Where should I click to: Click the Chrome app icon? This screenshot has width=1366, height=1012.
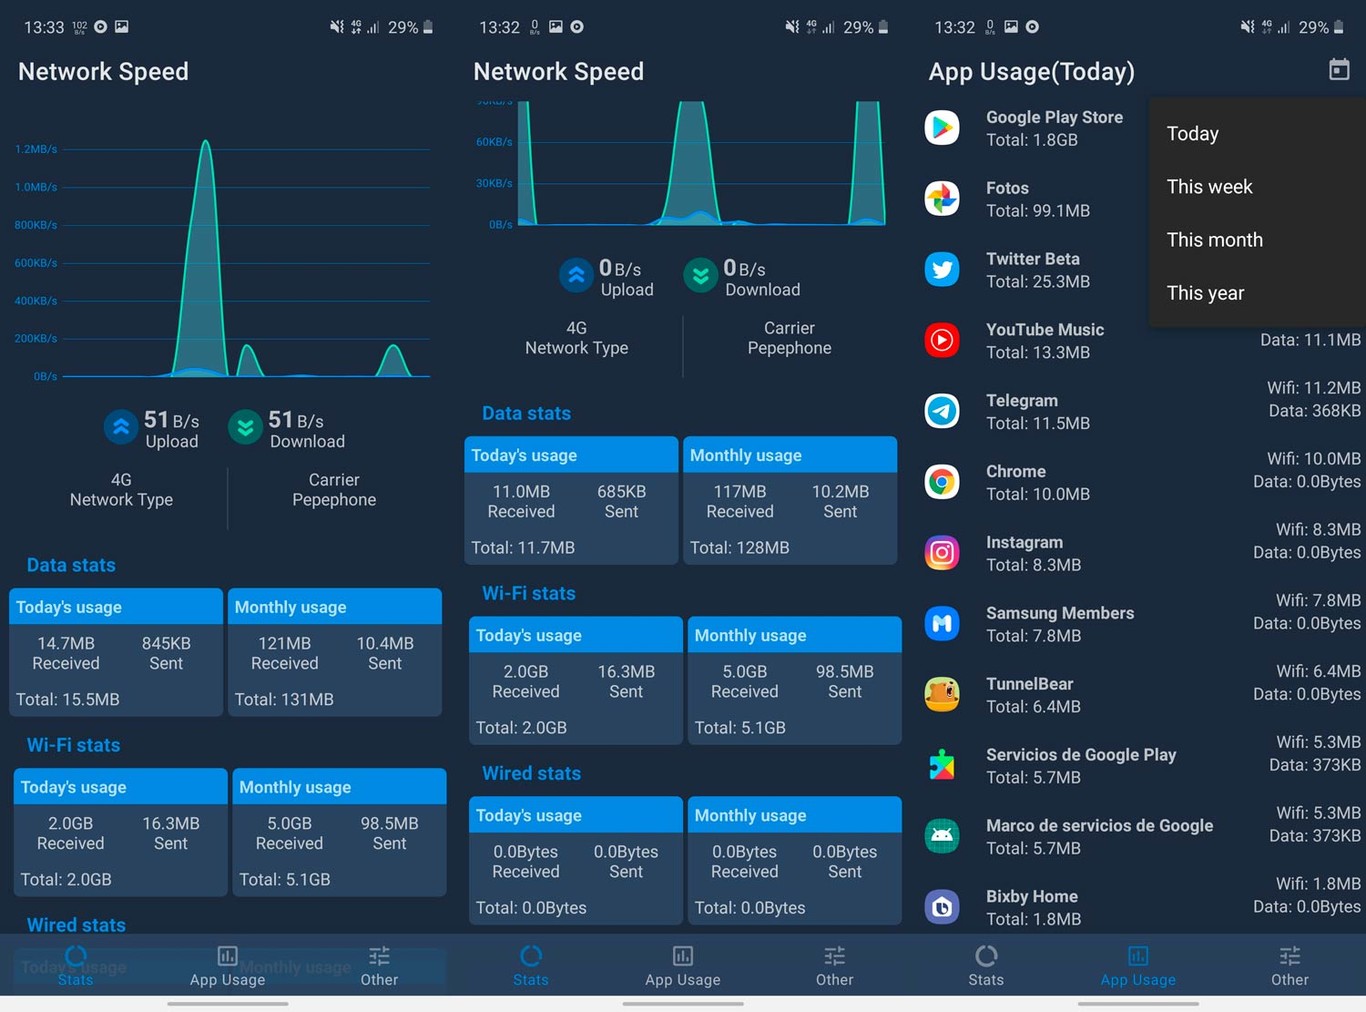941,482
